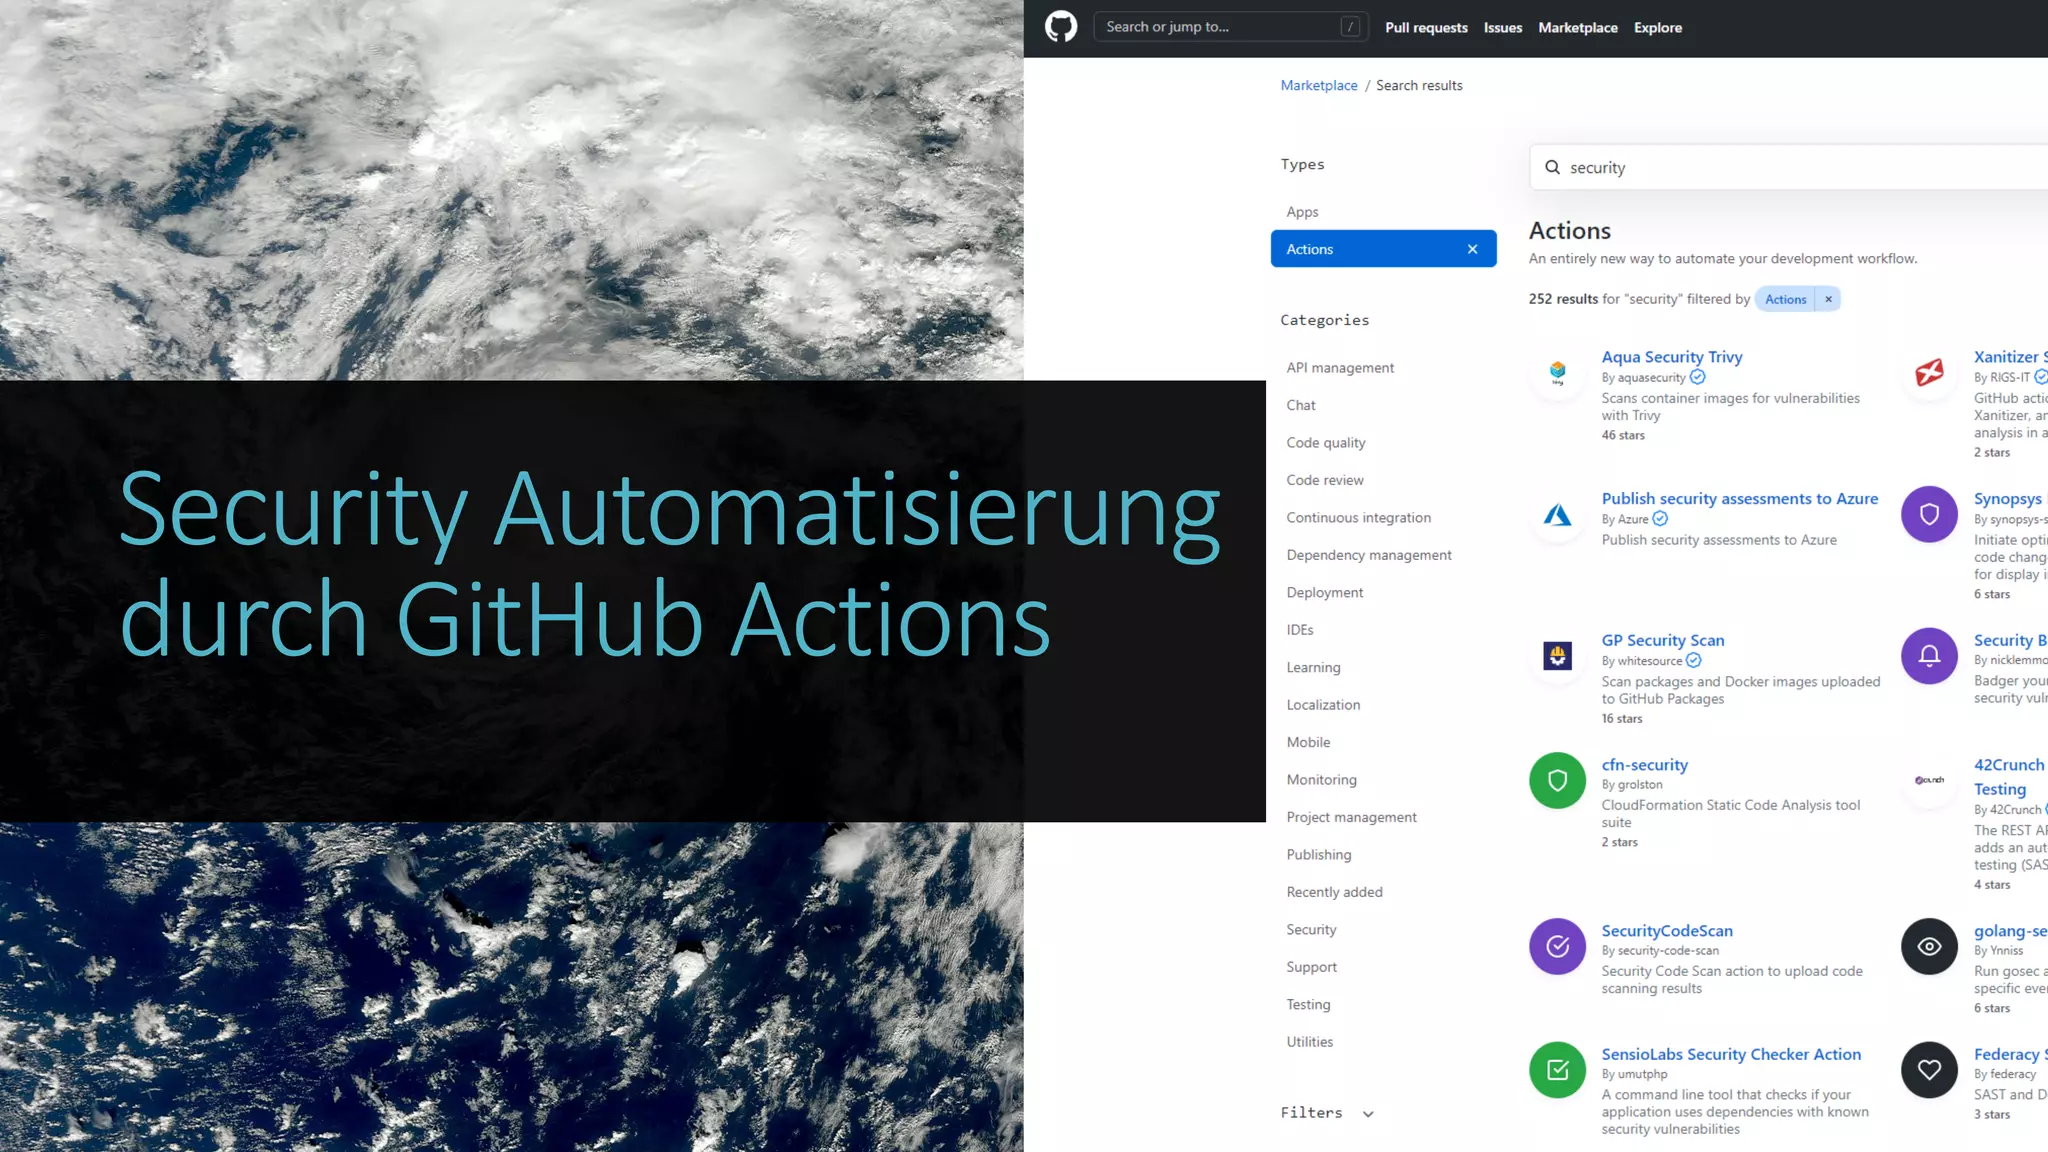The height and width of the screenshot is (1152, 2048).
Task: Click '16 stars' under GP Security Scan
Action: 1622,719
